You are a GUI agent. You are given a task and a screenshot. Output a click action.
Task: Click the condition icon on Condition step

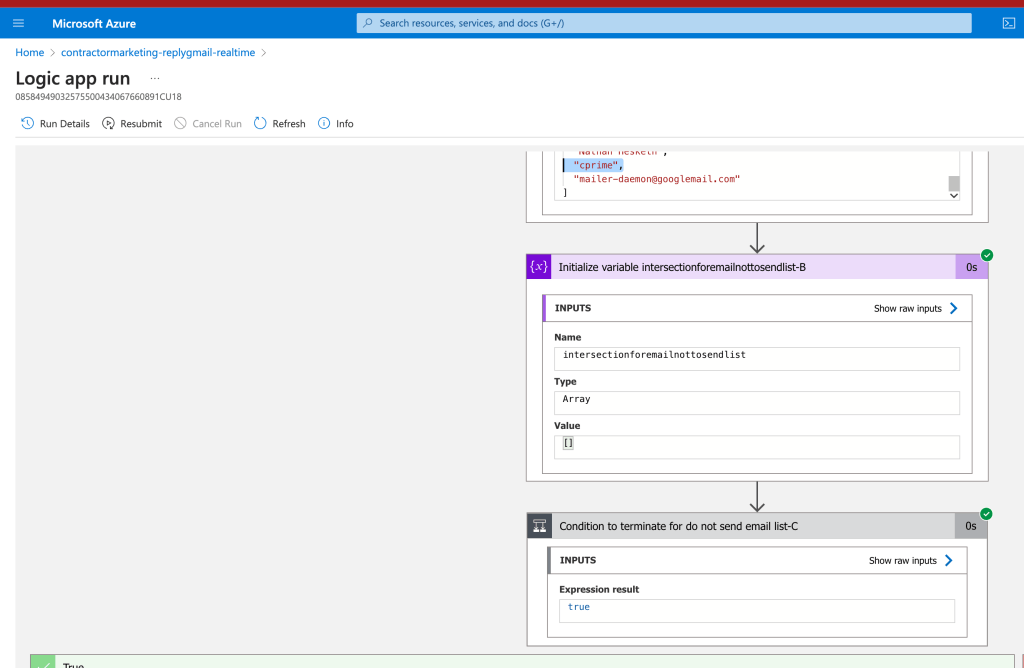point(539,526)
